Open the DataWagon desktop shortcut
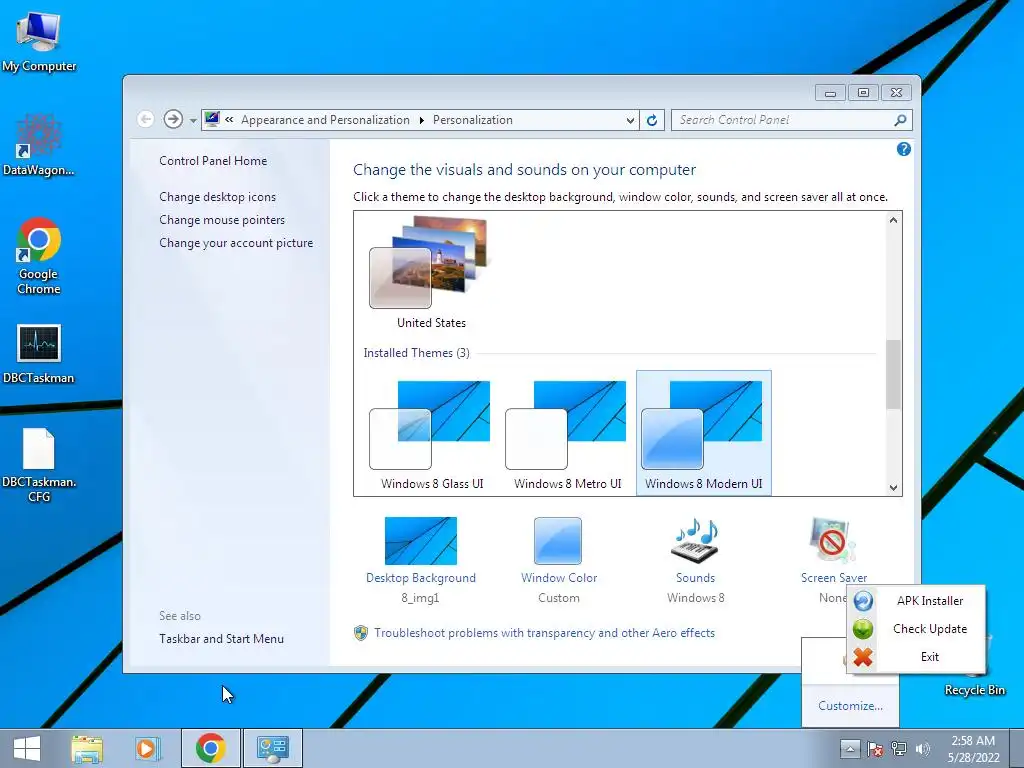Image resolution: width=1024 pixels, height=768 pixels. (x=39, y=145)
